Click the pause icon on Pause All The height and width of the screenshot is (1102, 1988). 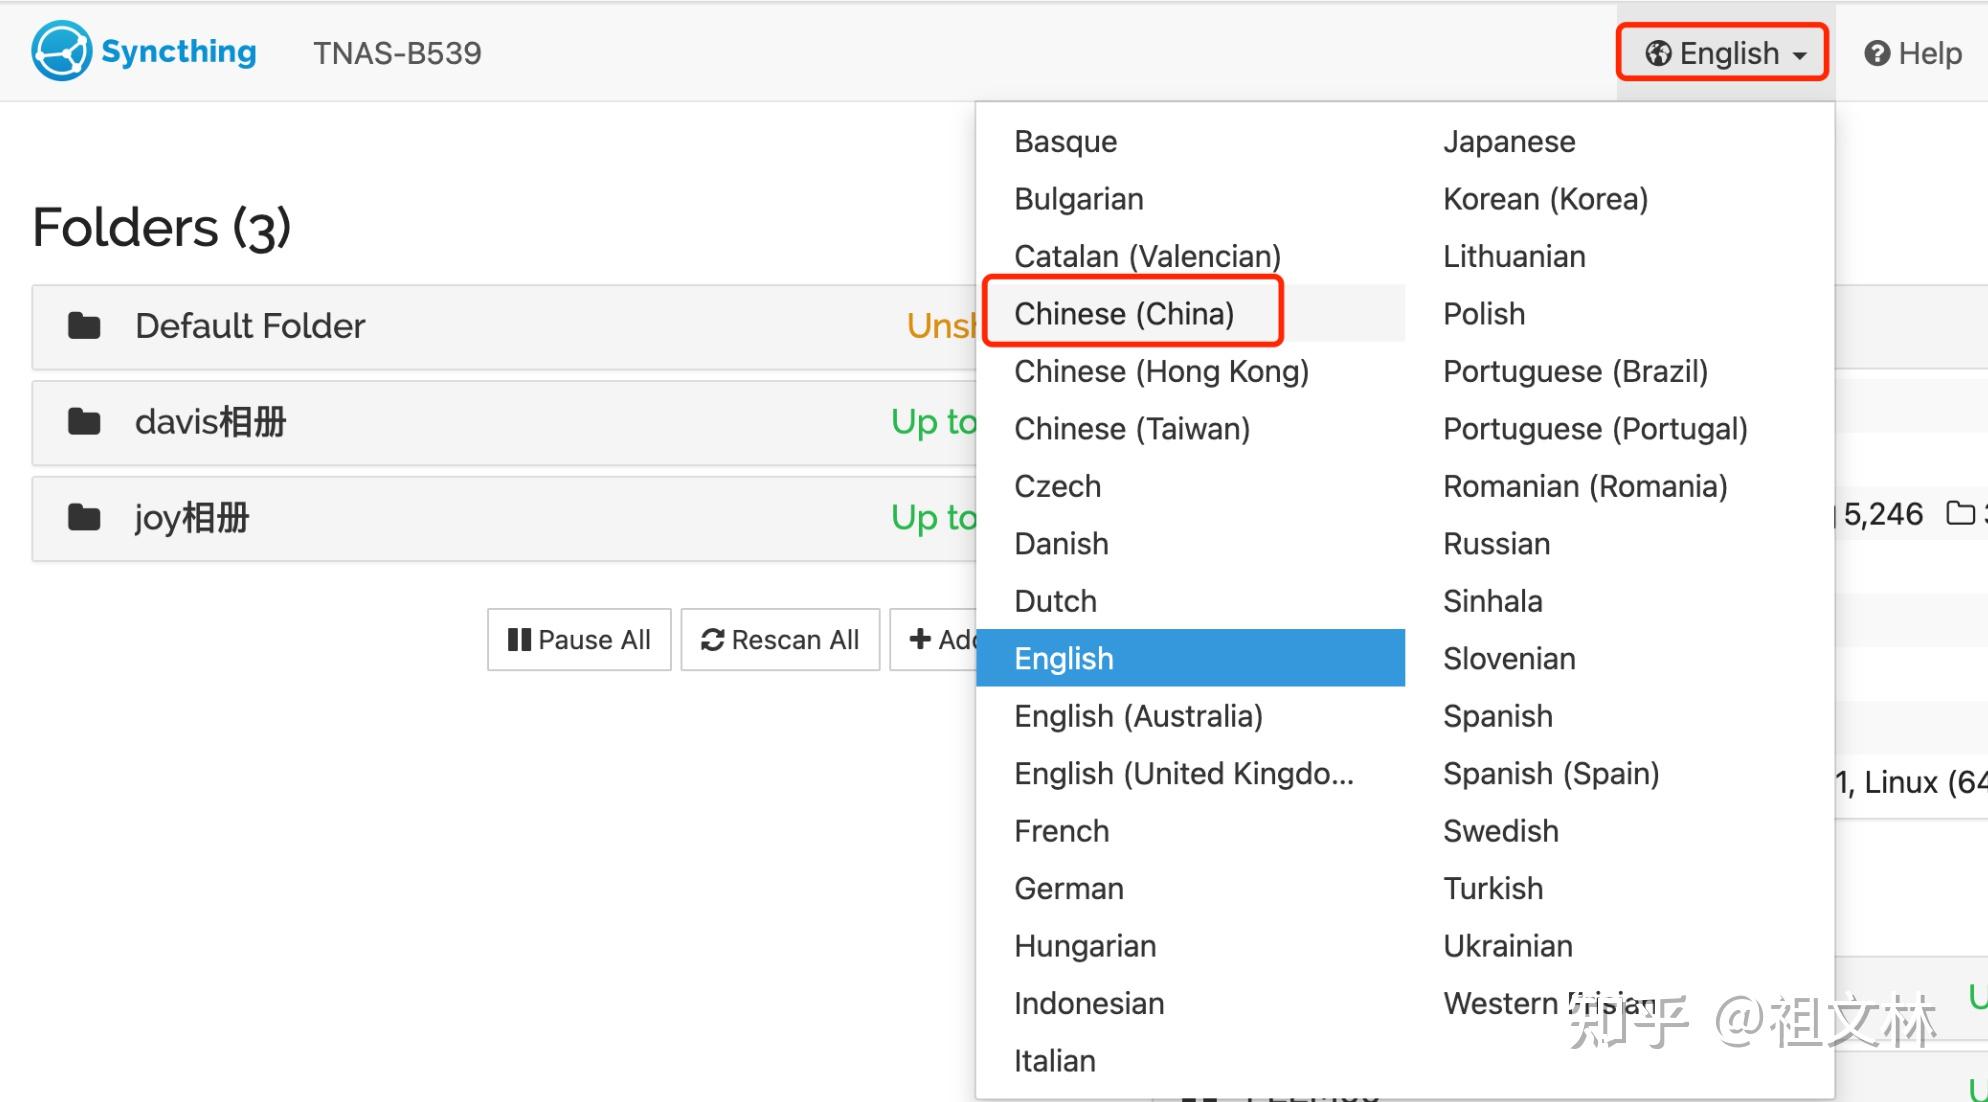click(519, 640)
